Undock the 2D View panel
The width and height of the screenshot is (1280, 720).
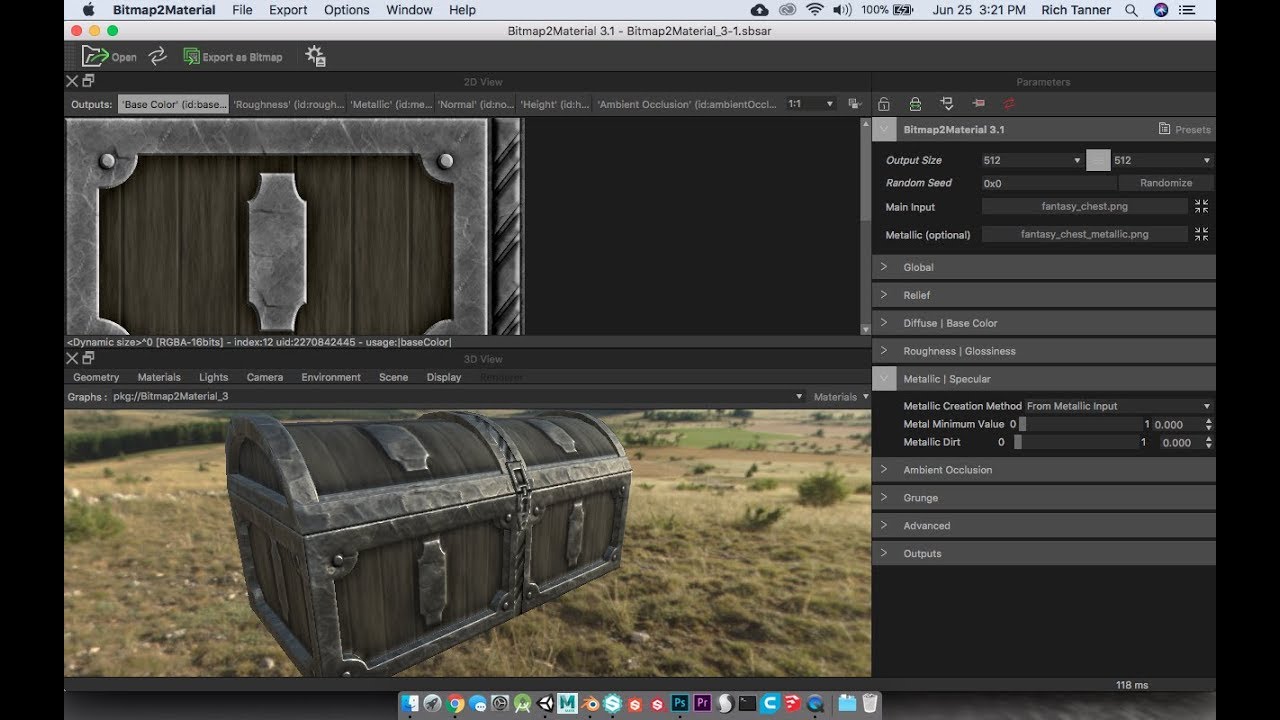click(88, 81)
